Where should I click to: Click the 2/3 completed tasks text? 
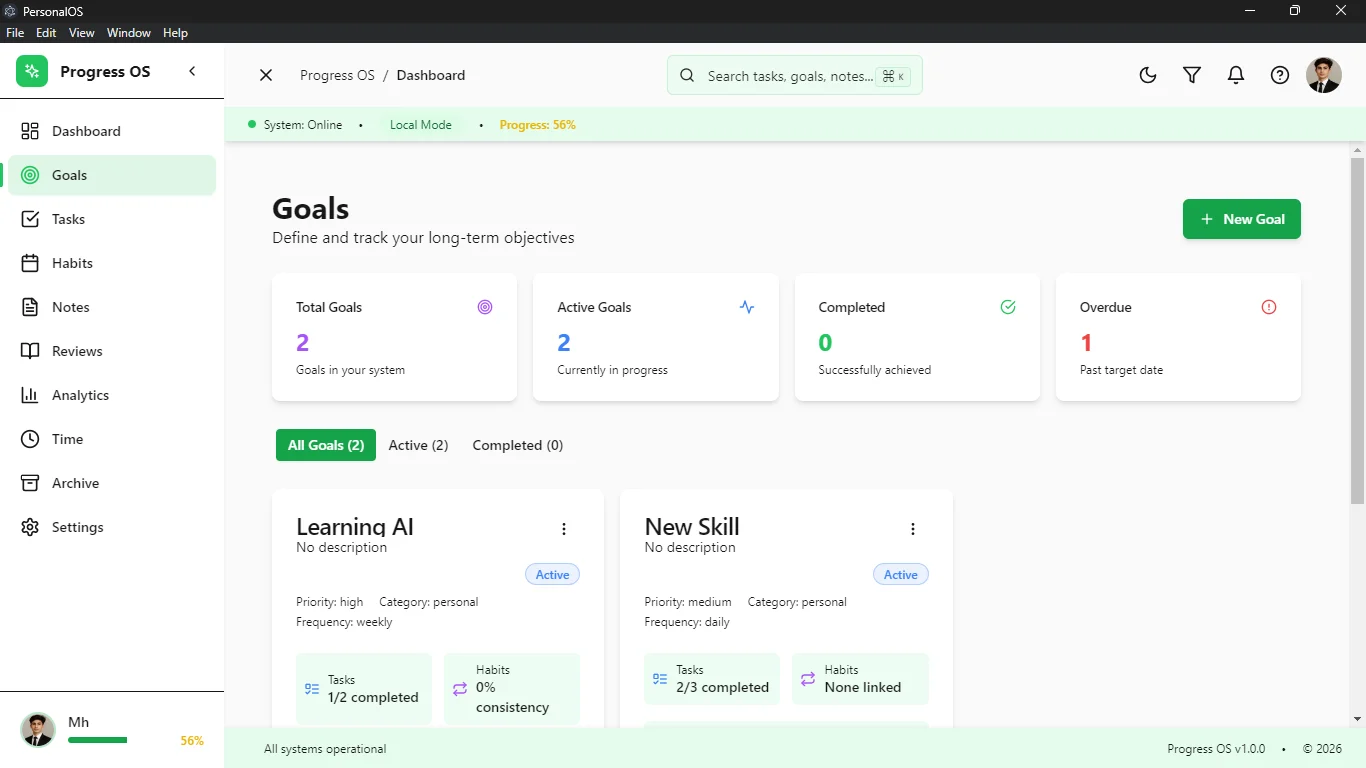pyautogui.click(x=722, y=687)
